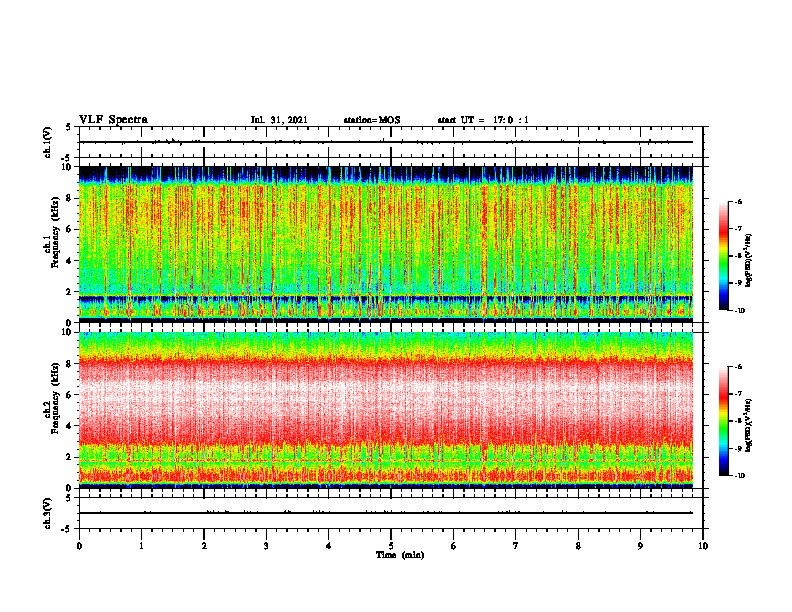Click the upper colorbar gradient for ch.1
The image size is (792, 612).
pos(724,256)
